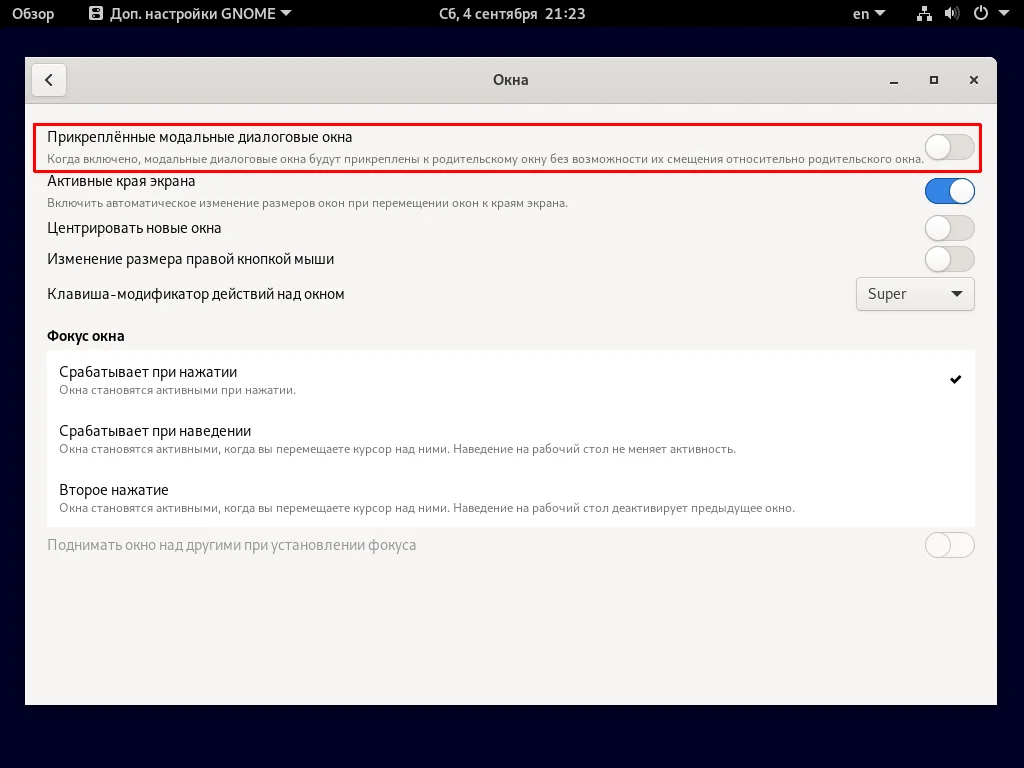Click the volume speaker icon
The width and height of the screenshot is (1024, 768).
952,14
